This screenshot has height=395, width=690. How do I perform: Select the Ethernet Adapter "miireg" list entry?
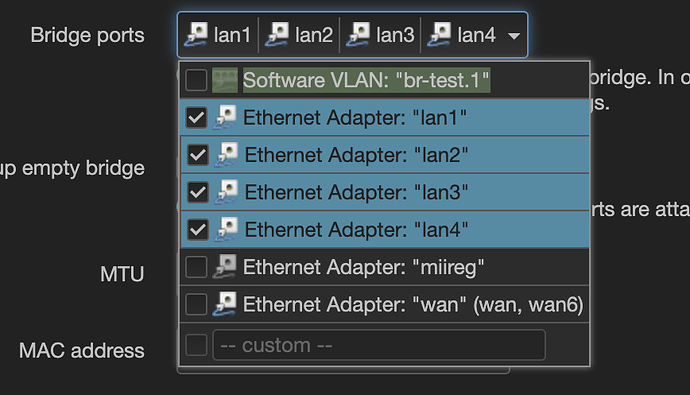pyautogui.click(x=385, y=267)
